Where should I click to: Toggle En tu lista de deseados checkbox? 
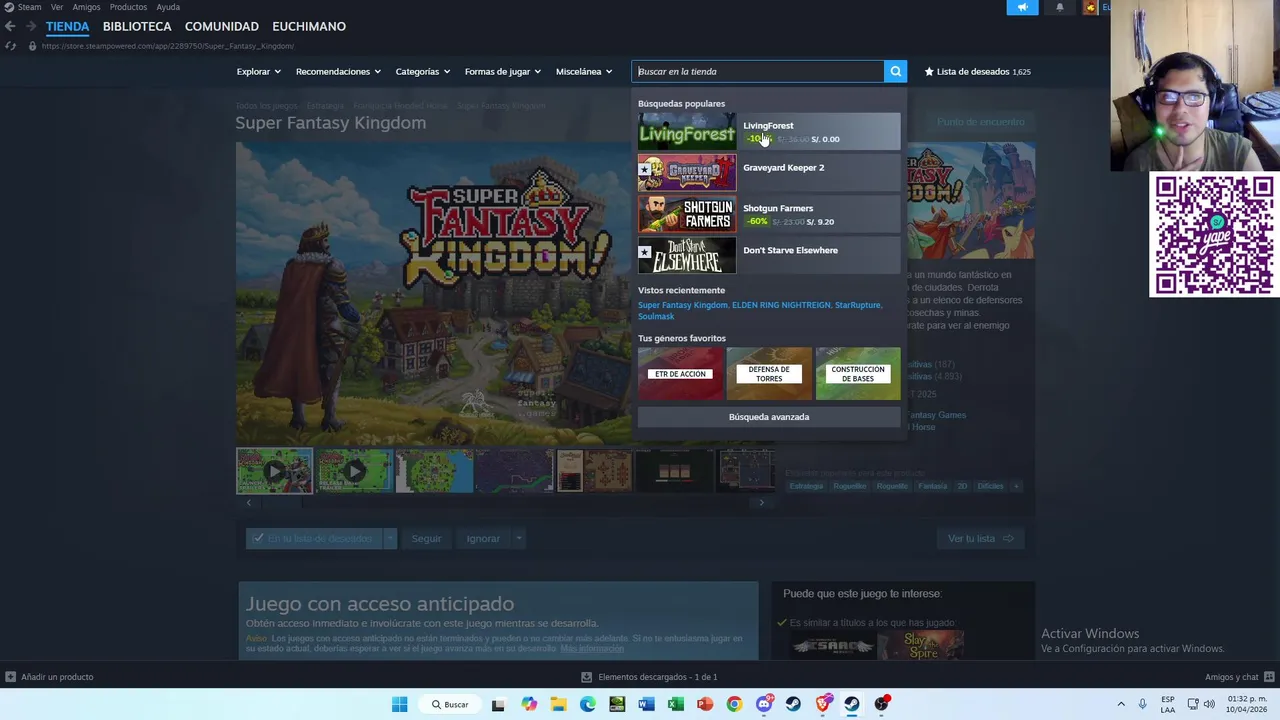pos(258,538)
